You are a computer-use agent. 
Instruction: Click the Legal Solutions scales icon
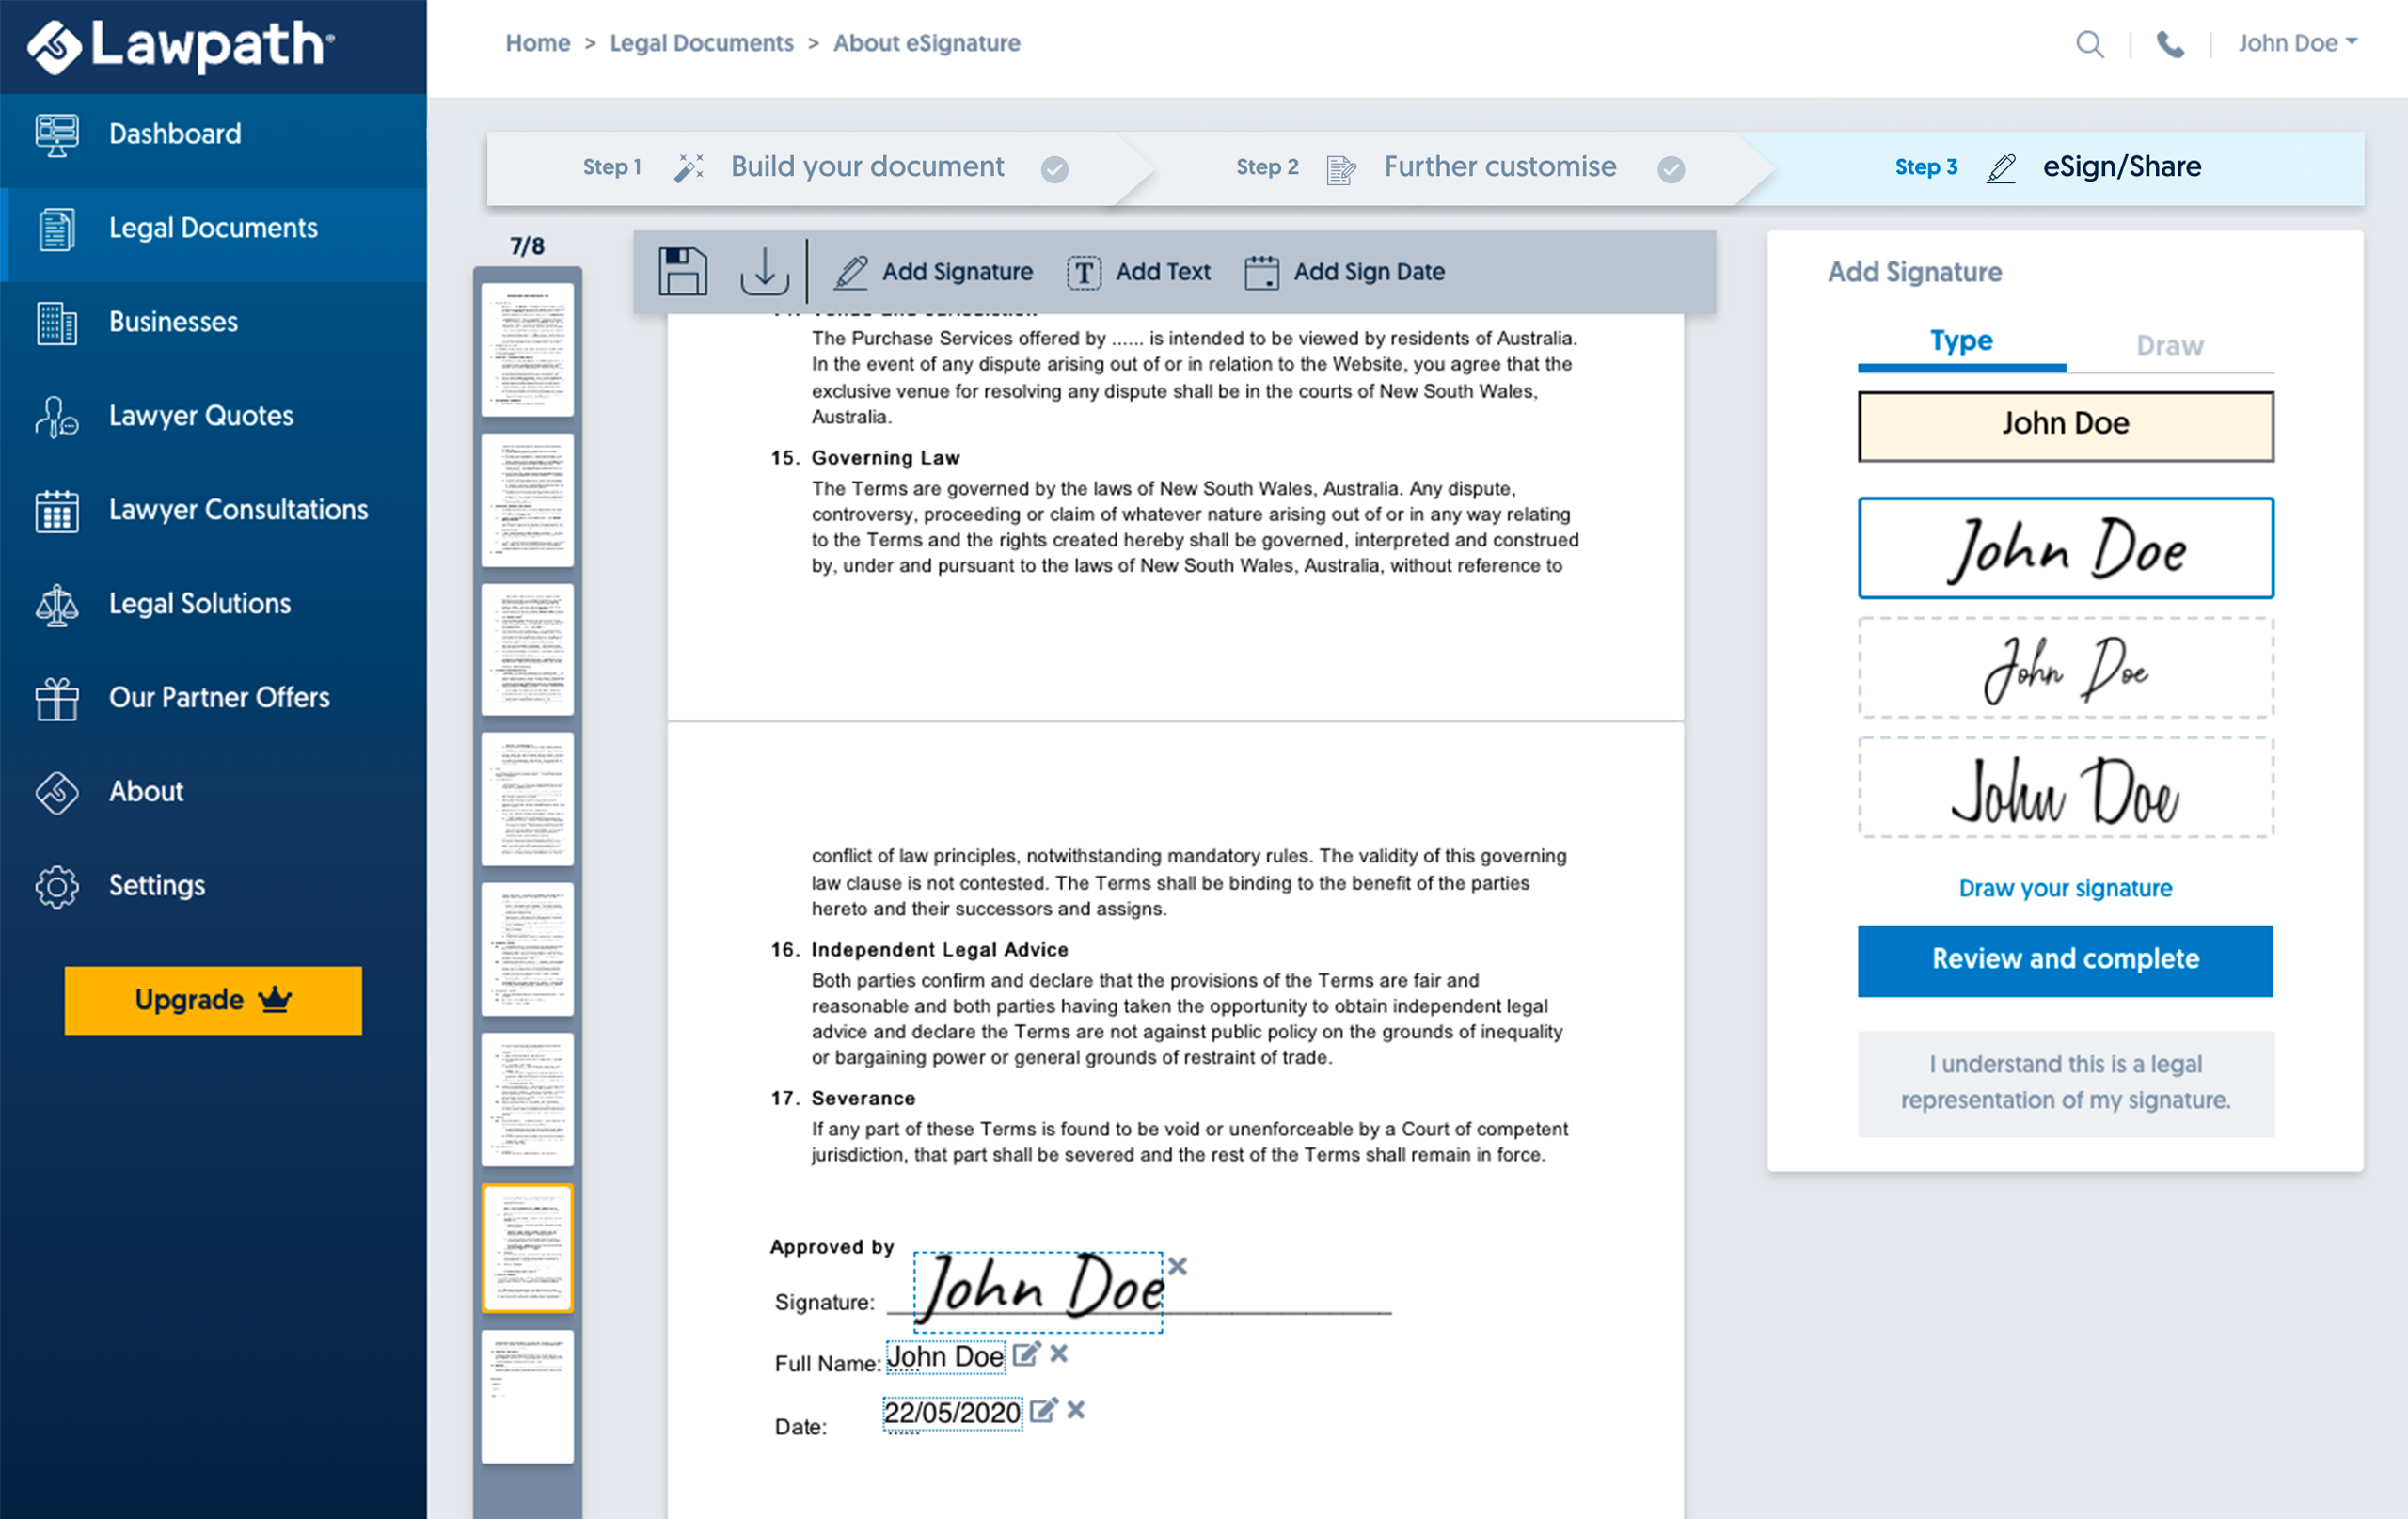pos(57,604)
